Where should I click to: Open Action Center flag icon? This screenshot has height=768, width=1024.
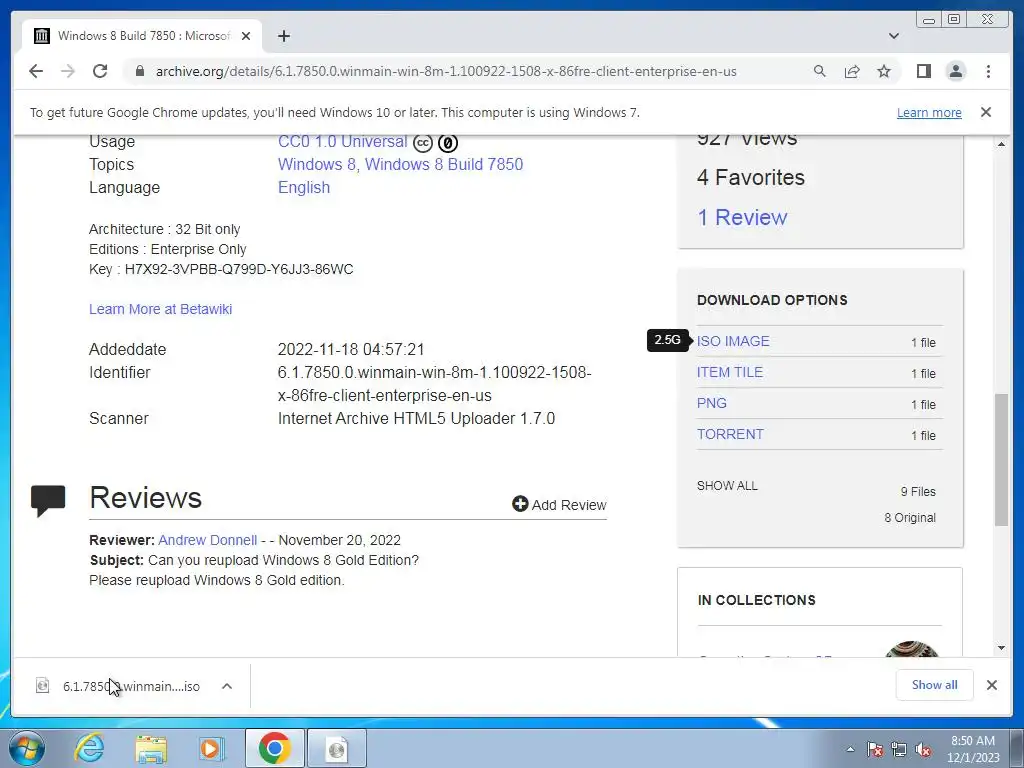point(875,750)
